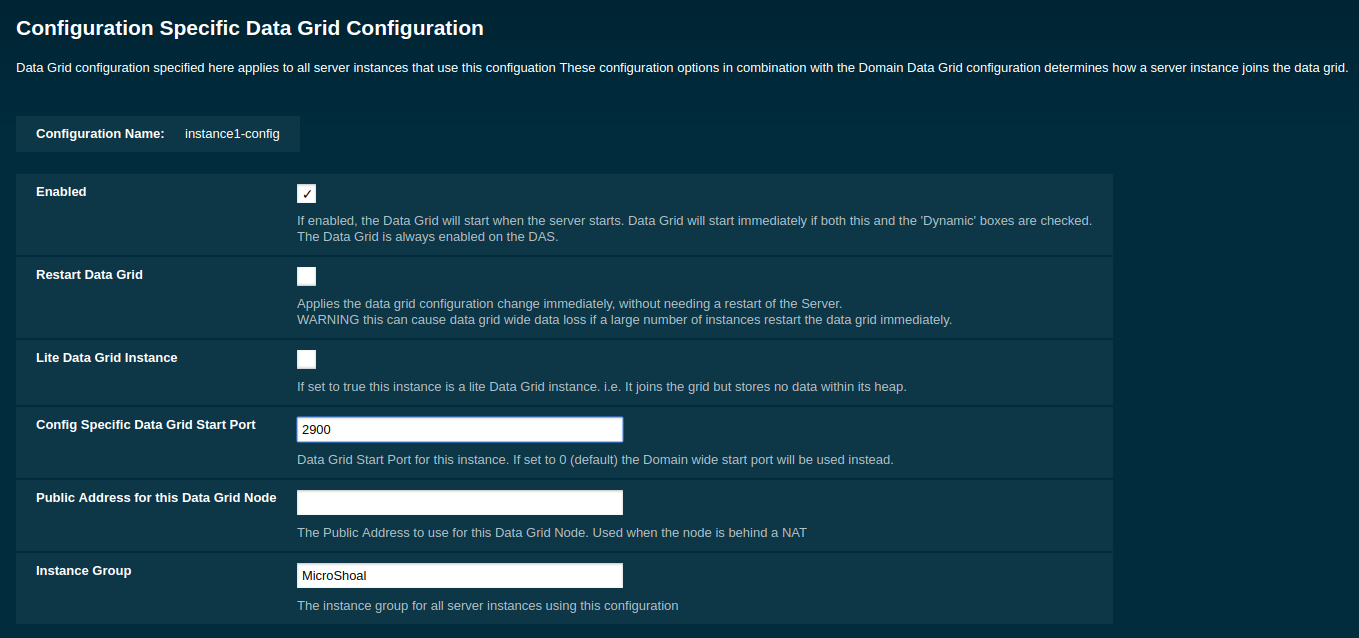1359x638 pixels.
Task: Click the Enabled row label
Action: (61, 191)
